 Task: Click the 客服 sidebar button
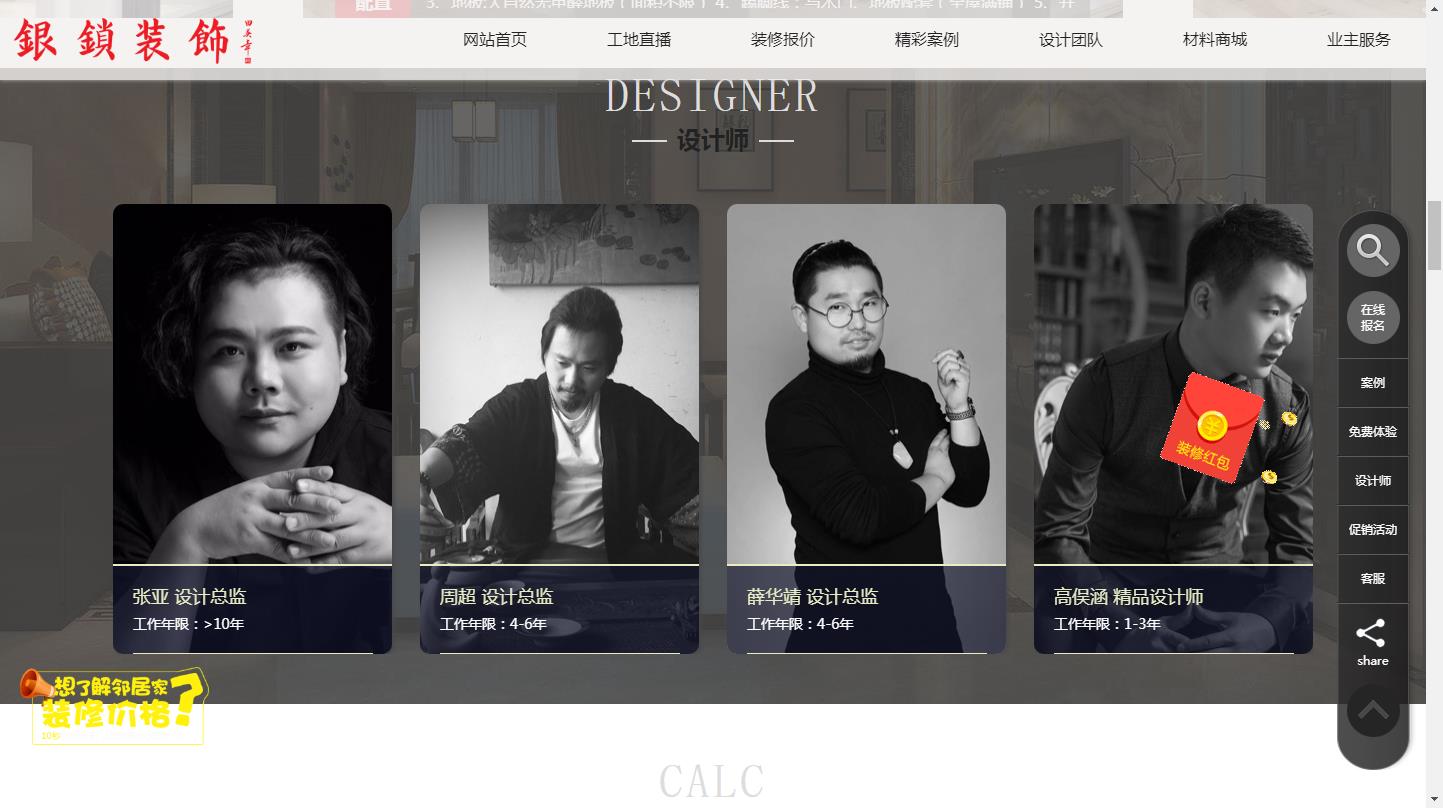click(x=1372, y=579)
